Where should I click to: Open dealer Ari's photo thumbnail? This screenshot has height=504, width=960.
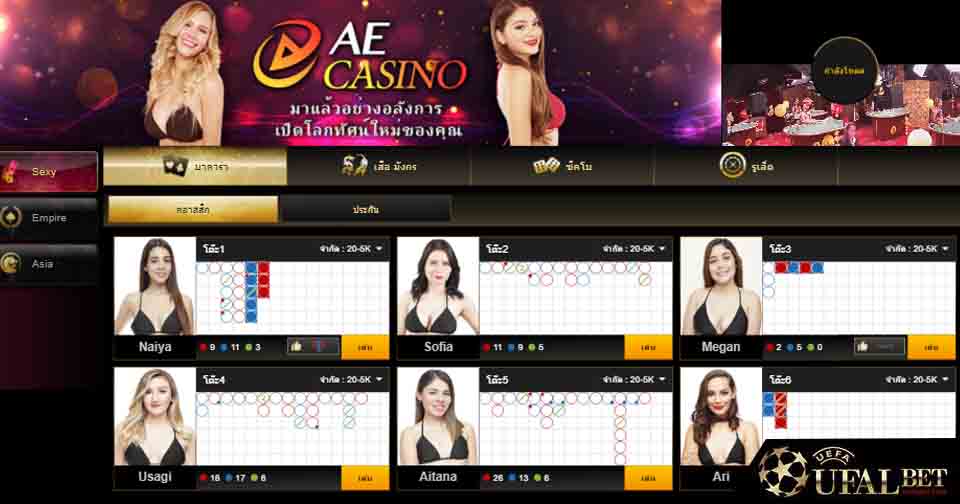point(721,417)
